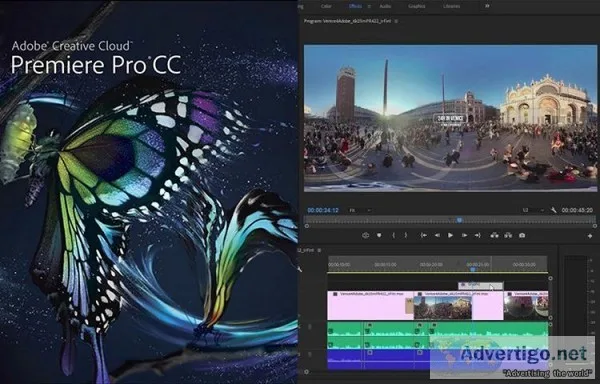
Task: Mark In point with left brace button
Action: [x=393, y=236]
